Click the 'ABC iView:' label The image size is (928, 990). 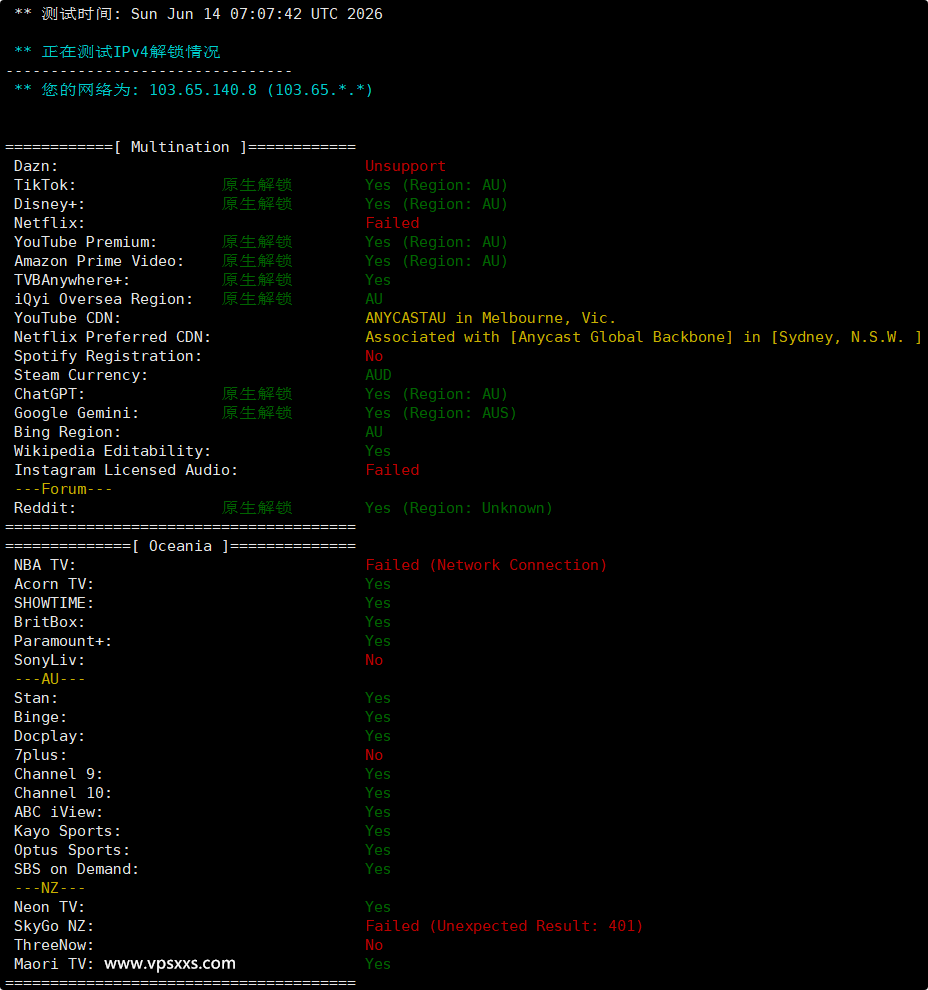pyautogui.click(x=58, y=812)
